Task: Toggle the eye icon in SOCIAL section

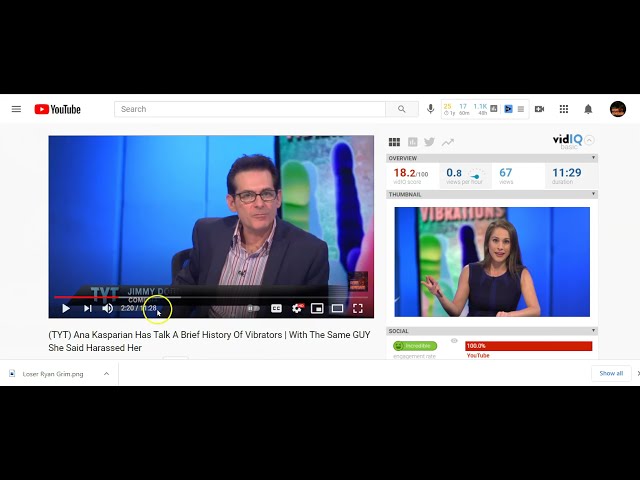Action: pyautogui.click(x=454, y=341)
